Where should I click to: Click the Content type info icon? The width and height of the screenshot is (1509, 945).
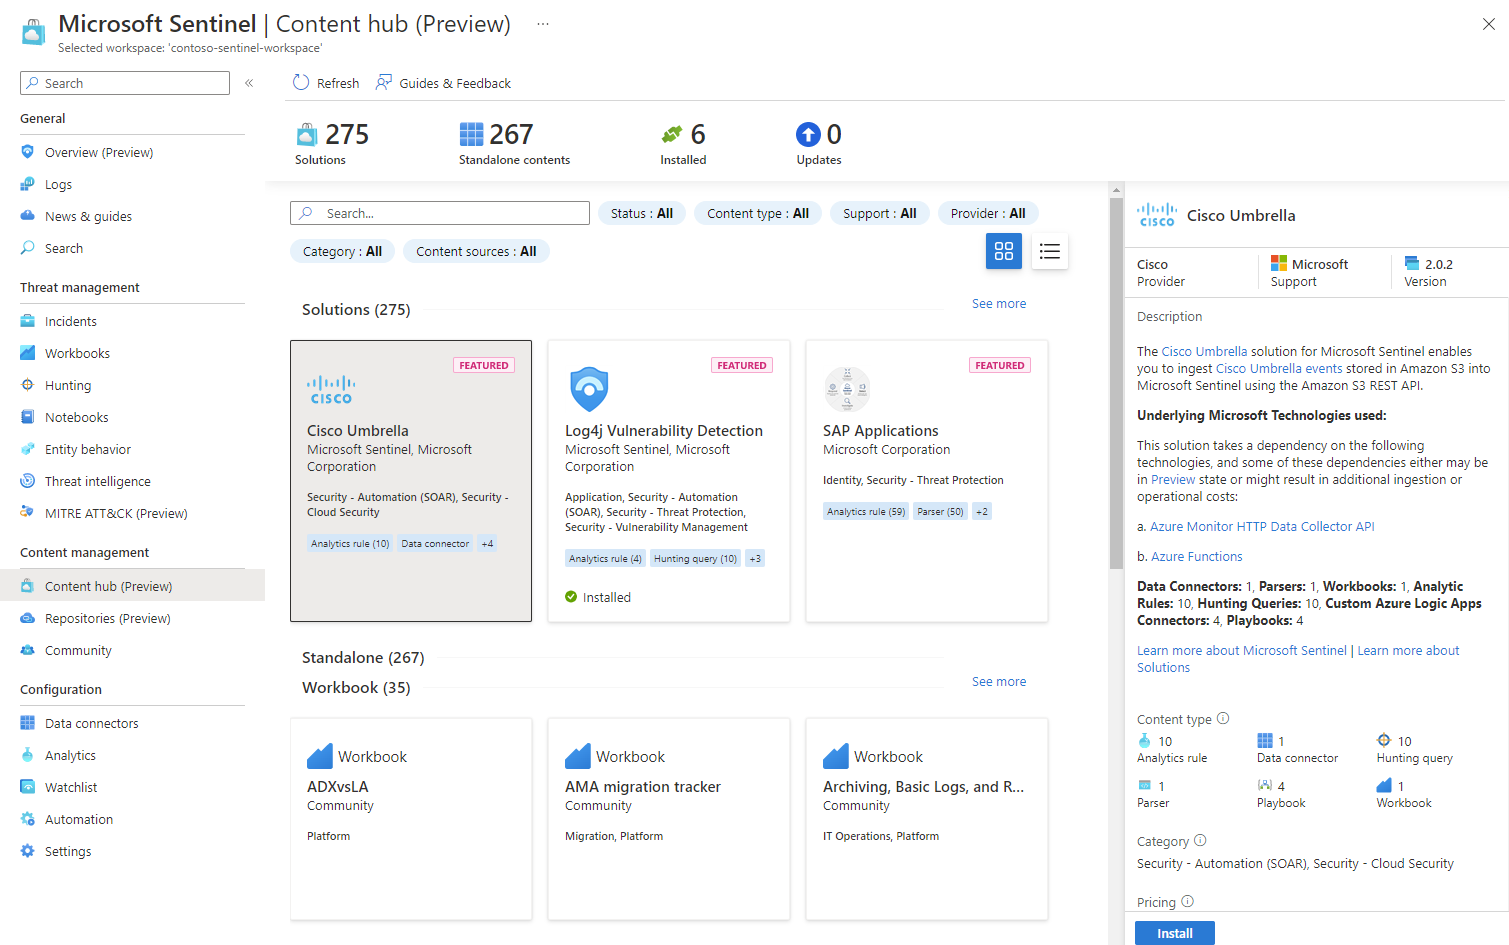click(x=1223, y=718)
